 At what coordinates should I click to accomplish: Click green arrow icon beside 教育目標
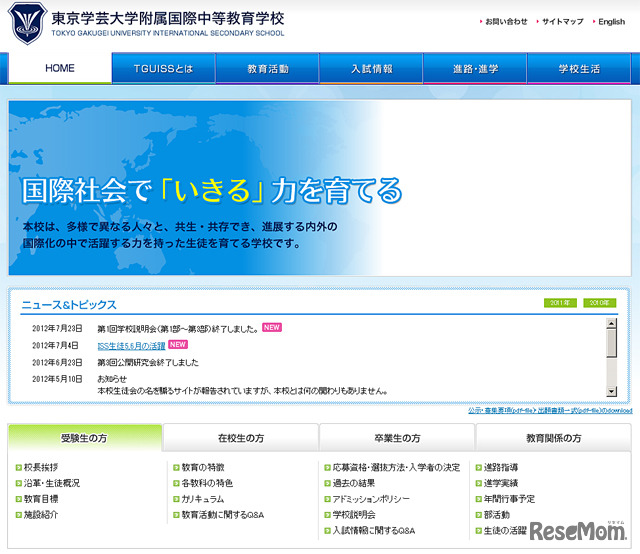pos(18,500)
